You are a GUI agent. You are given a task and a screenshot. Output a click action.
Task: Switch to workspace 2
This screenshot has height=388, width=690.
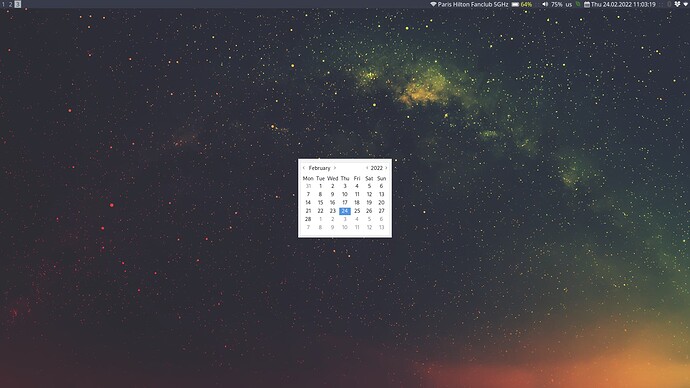[x=11, y=4]
